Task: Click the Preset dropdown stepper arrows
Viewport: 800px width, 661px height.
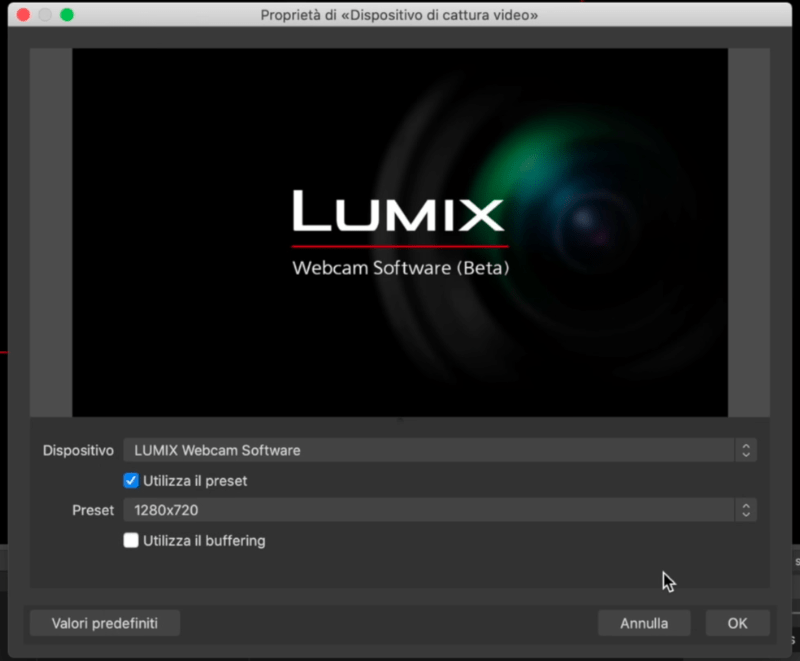Action: 746,510
